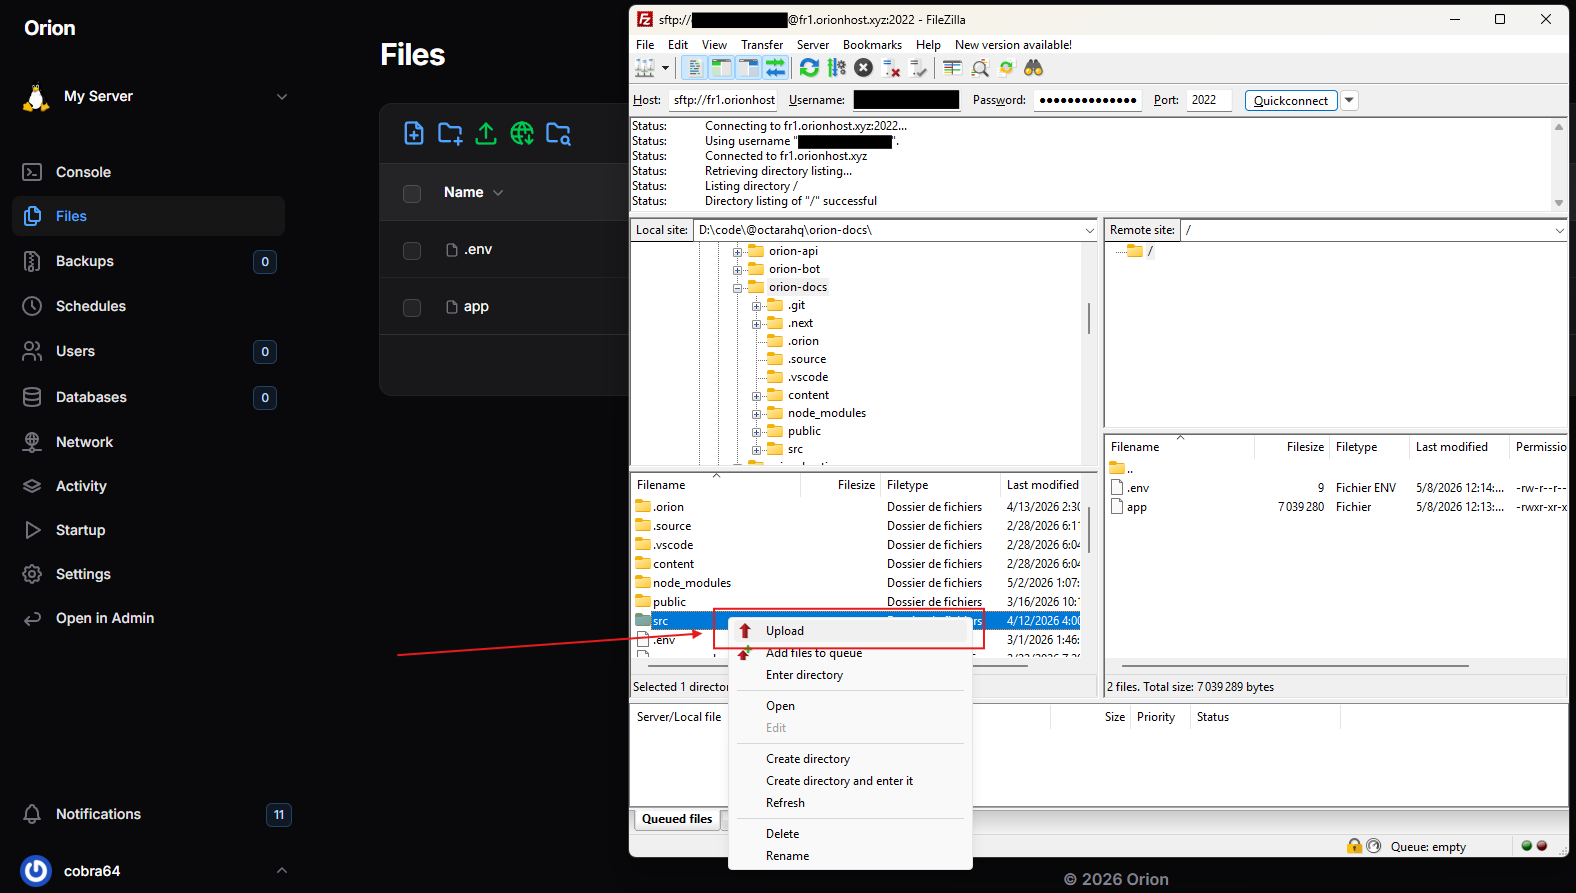The width and height of the screenshot is (1576, 893).
Task: Select the Queued files tab
Action: pos(677,819)
